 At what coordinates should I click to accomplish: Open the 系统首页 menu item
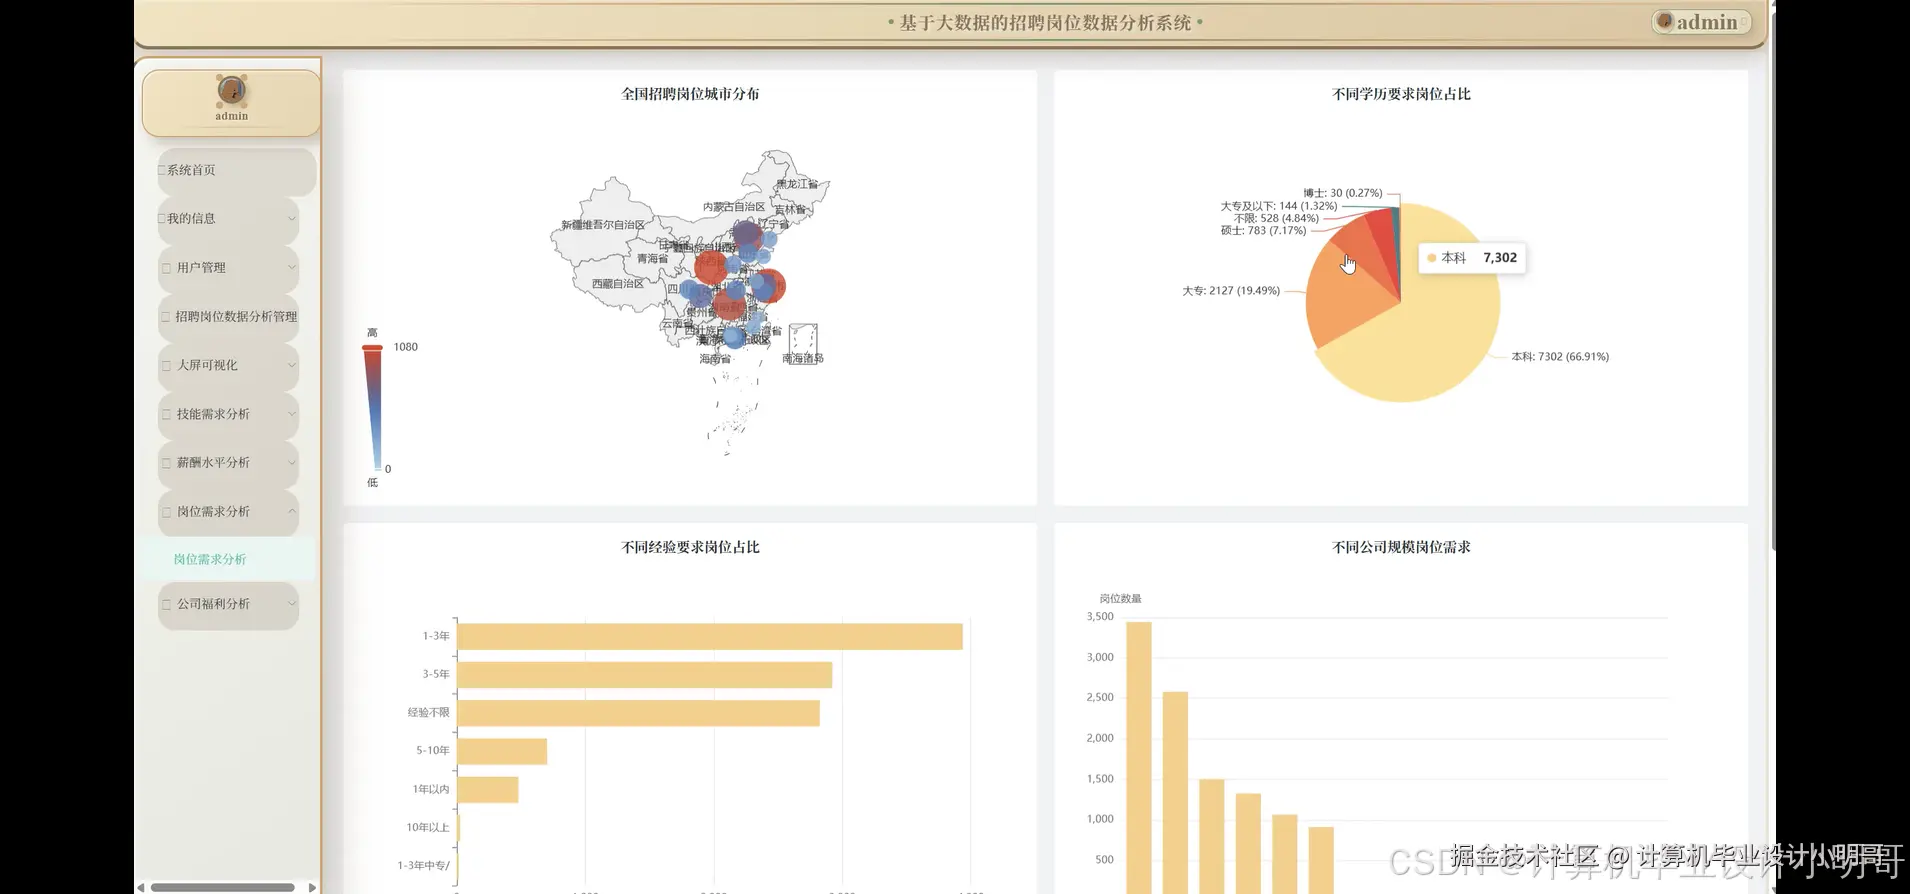coord(236,170)
